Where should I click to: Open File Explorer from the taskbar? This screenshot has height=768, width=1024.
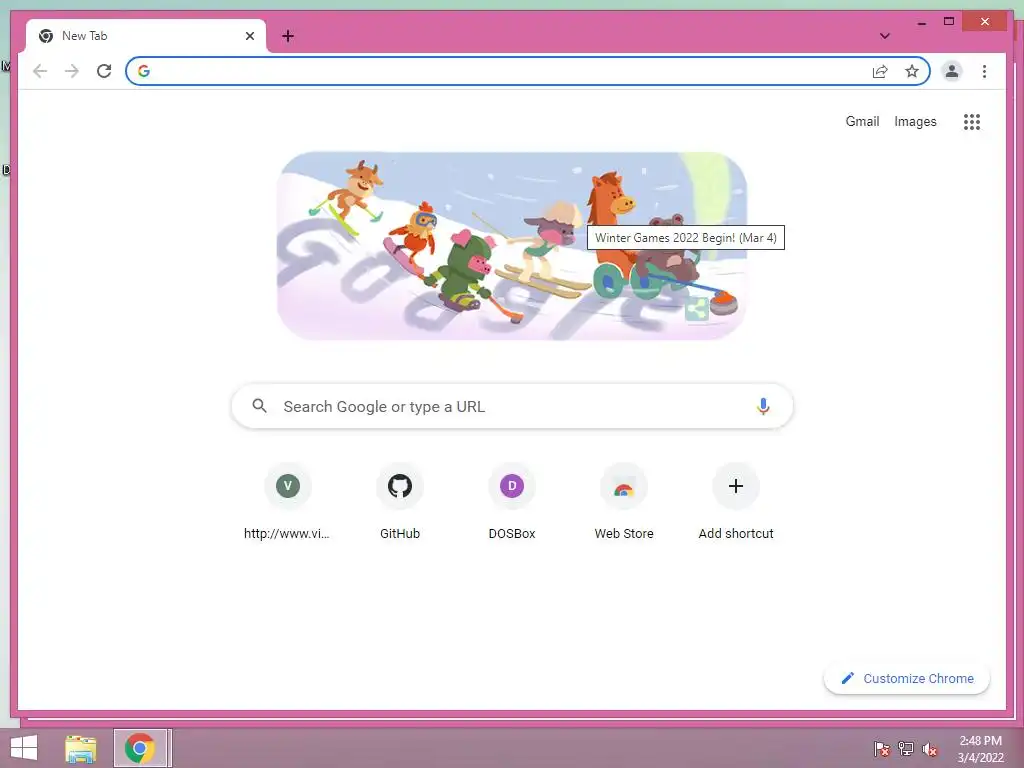(x=81, y=748)
